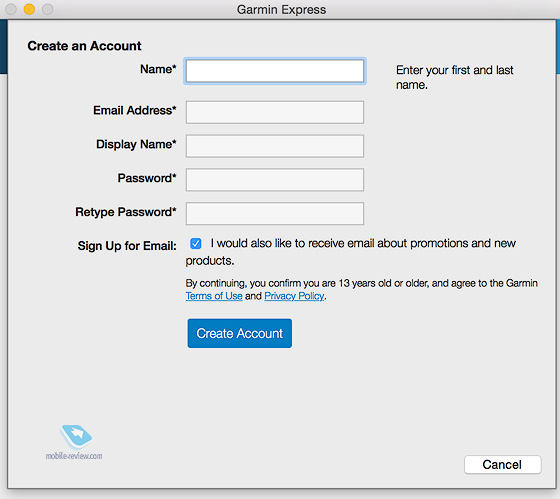This screenshot has height=499, width=560.
Task: Click the blue Create Account button
Action: click(x=240, y=333)
